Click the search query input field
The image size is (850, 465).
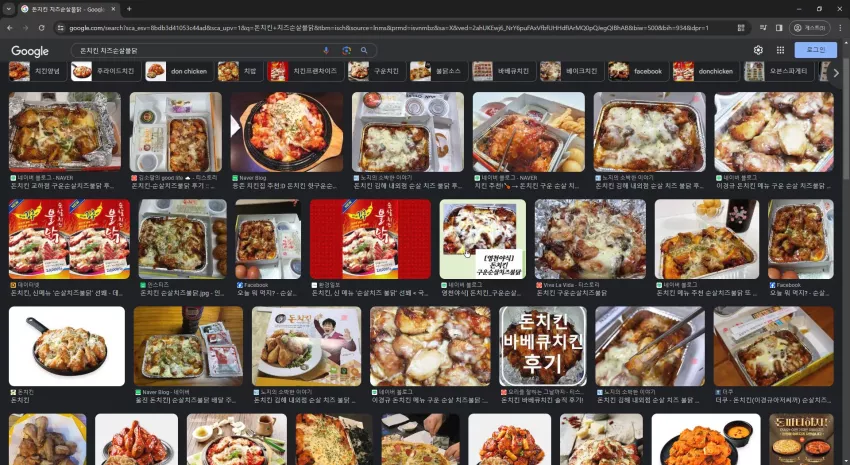click(198, 50)
